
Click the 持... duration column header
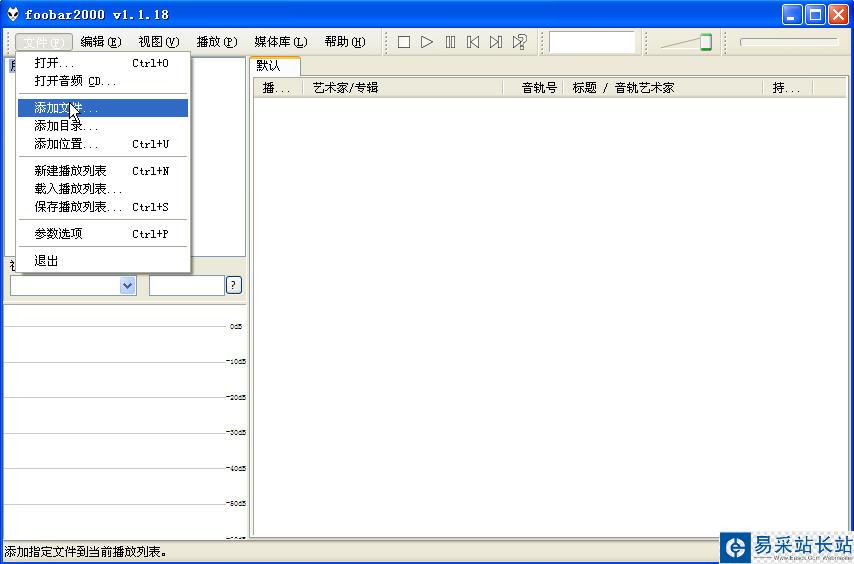coord(788,88)
